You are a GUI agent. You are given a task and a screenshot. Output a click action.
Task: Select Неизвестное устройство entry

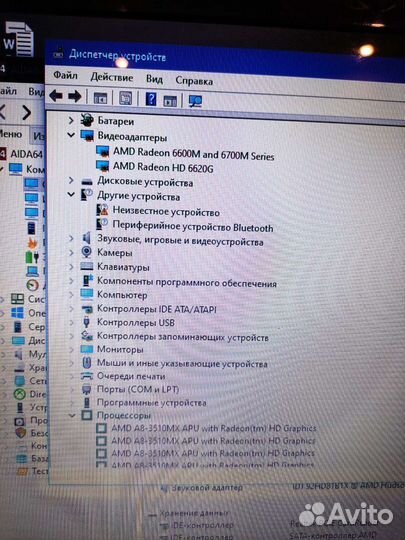pyautogui.click(x=166, y=211)
